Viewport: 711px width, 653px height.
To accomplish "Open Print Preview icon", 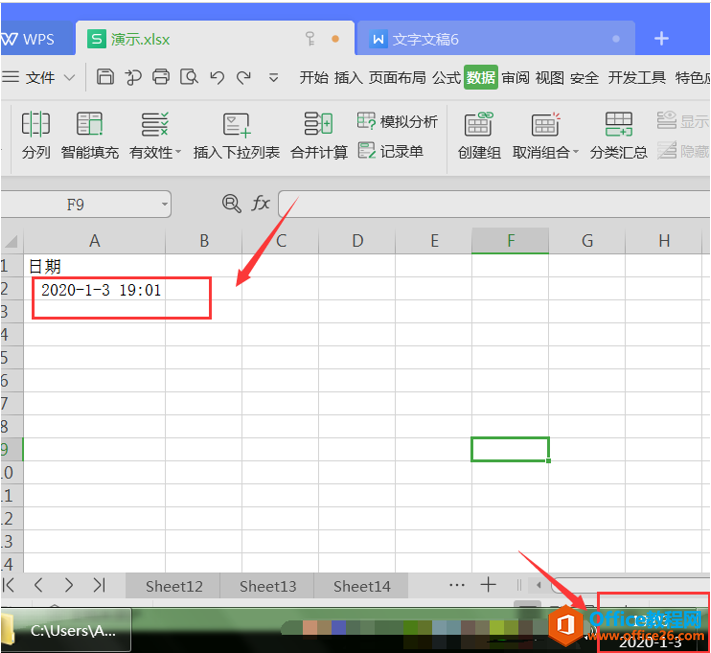I will point(189,77).
